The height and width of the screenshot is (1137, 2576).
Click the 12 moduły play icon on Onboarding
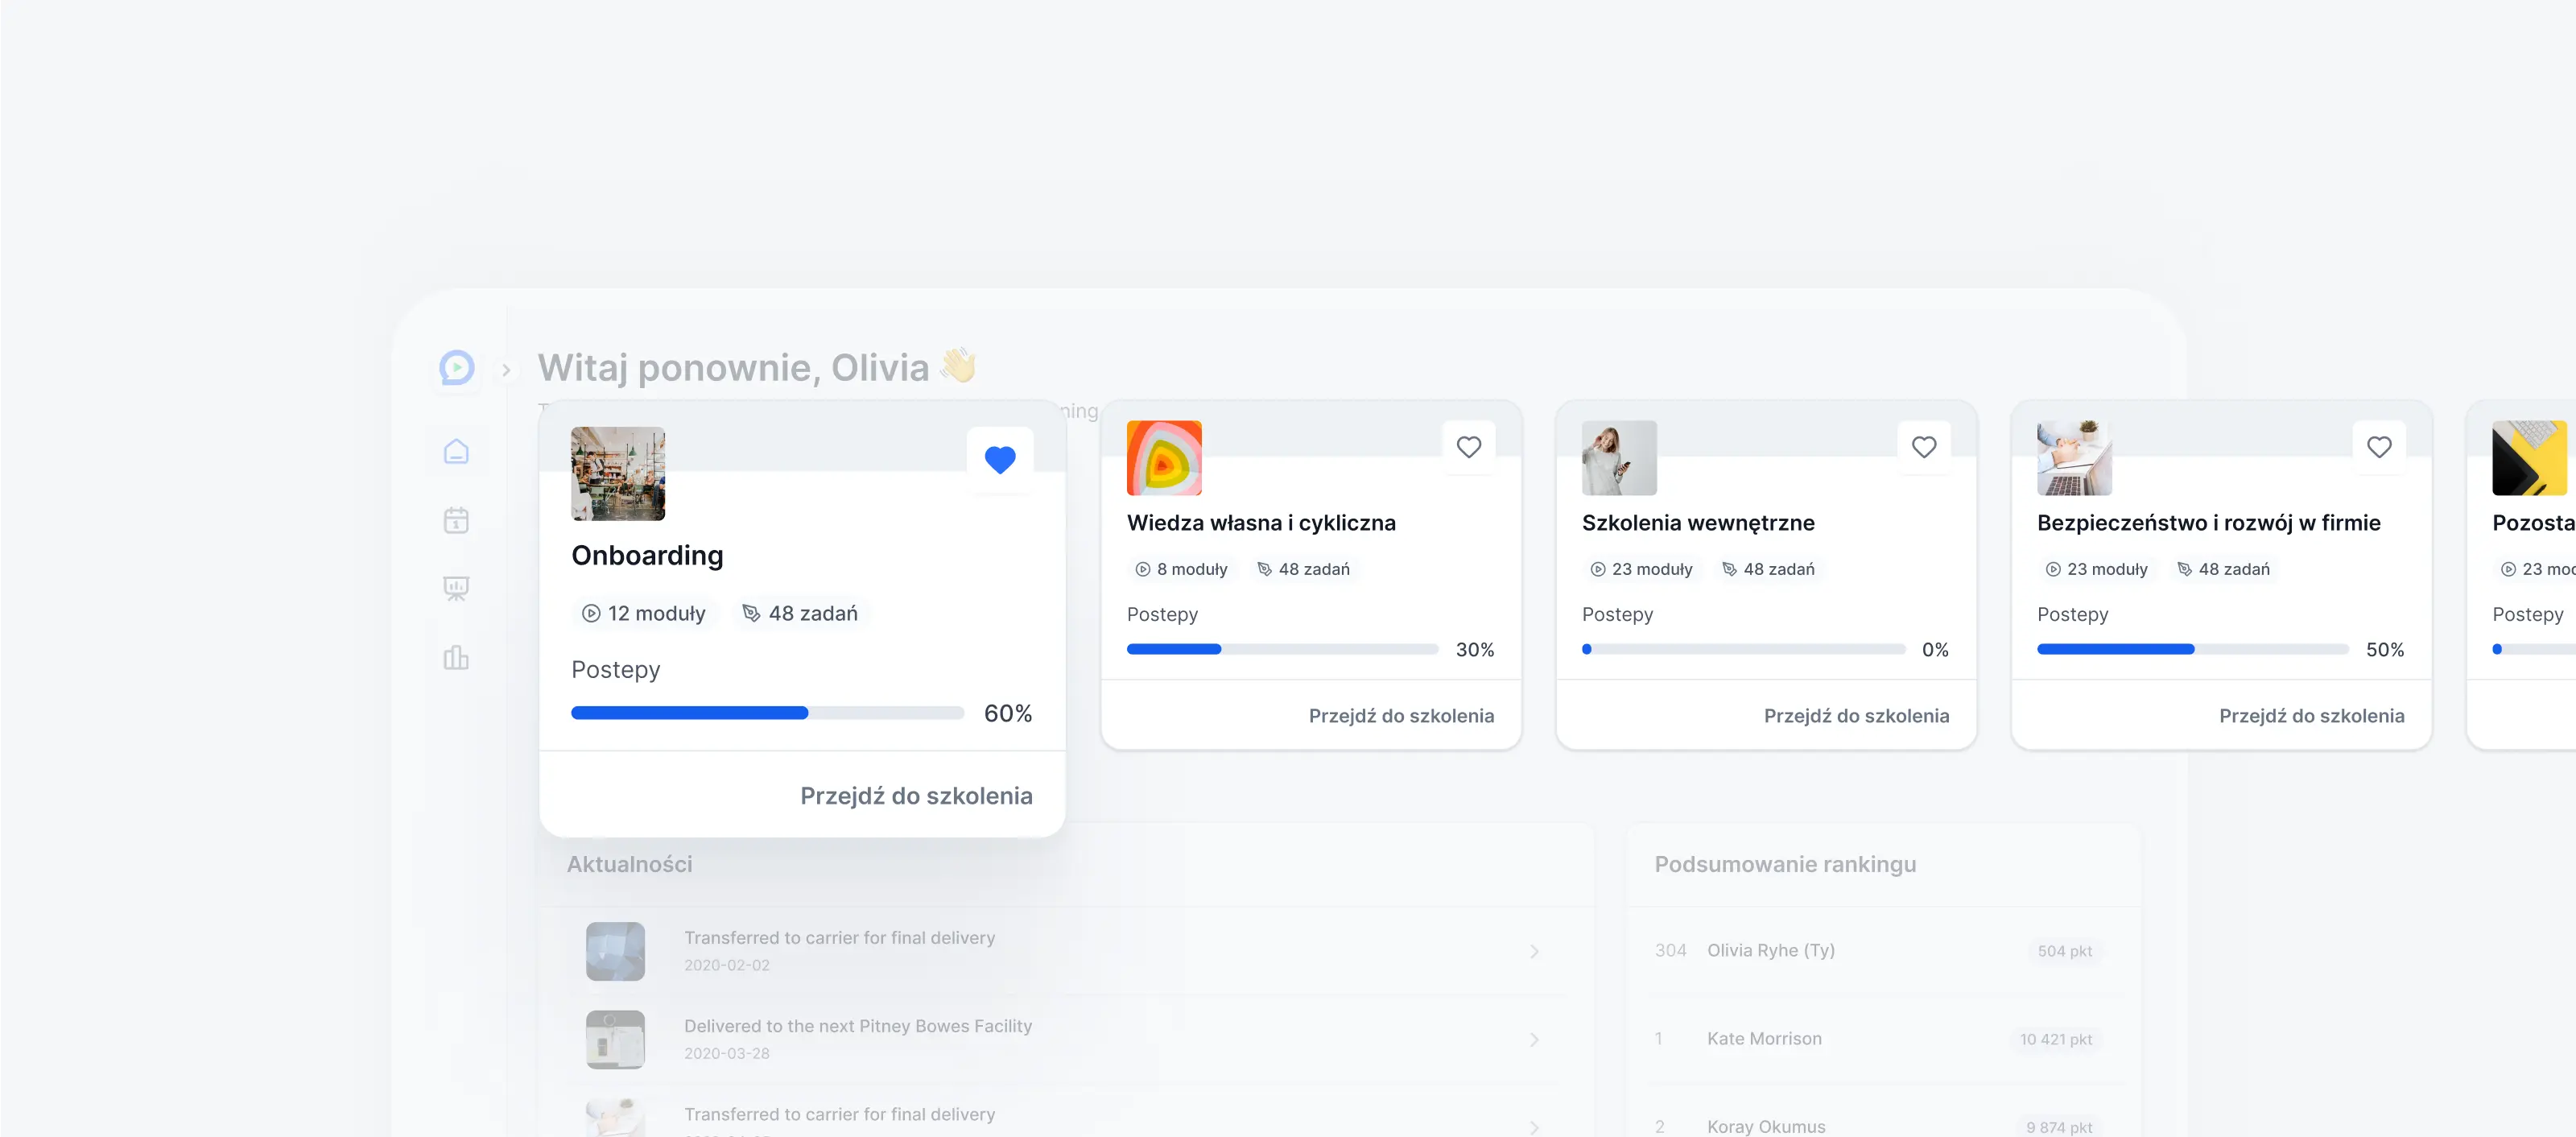pos(591,613)
